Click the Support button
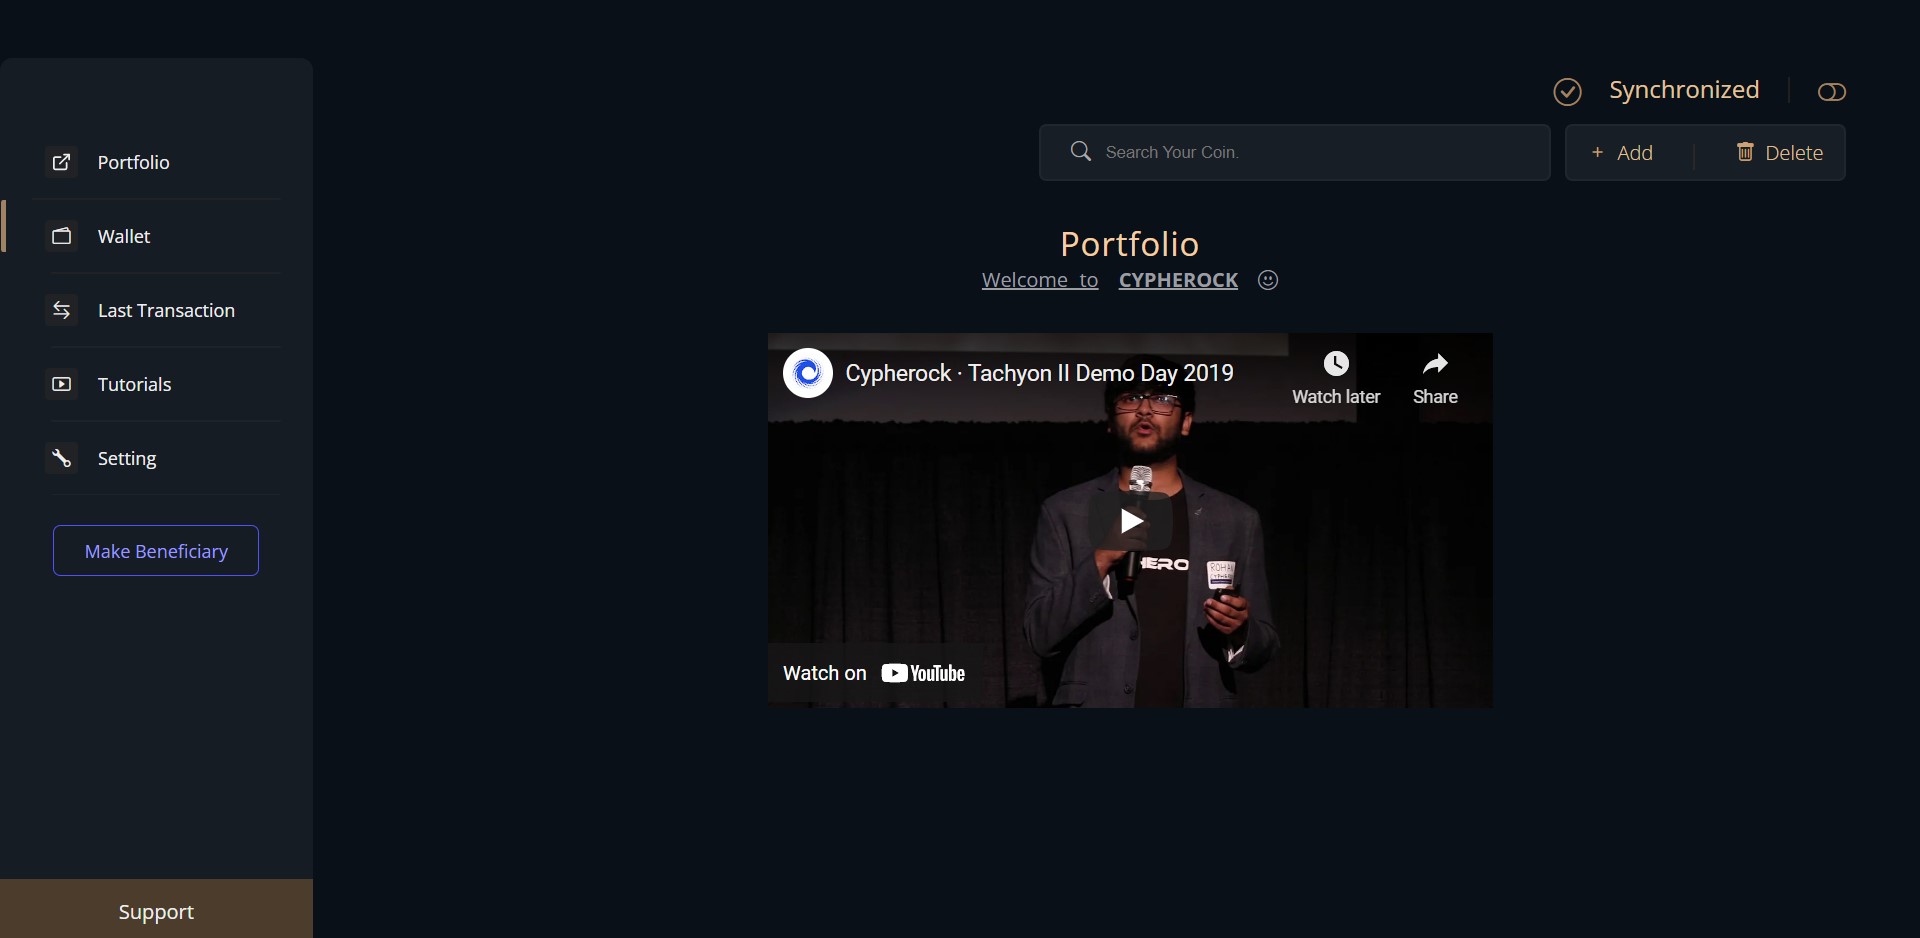 [x=156, y=909]
